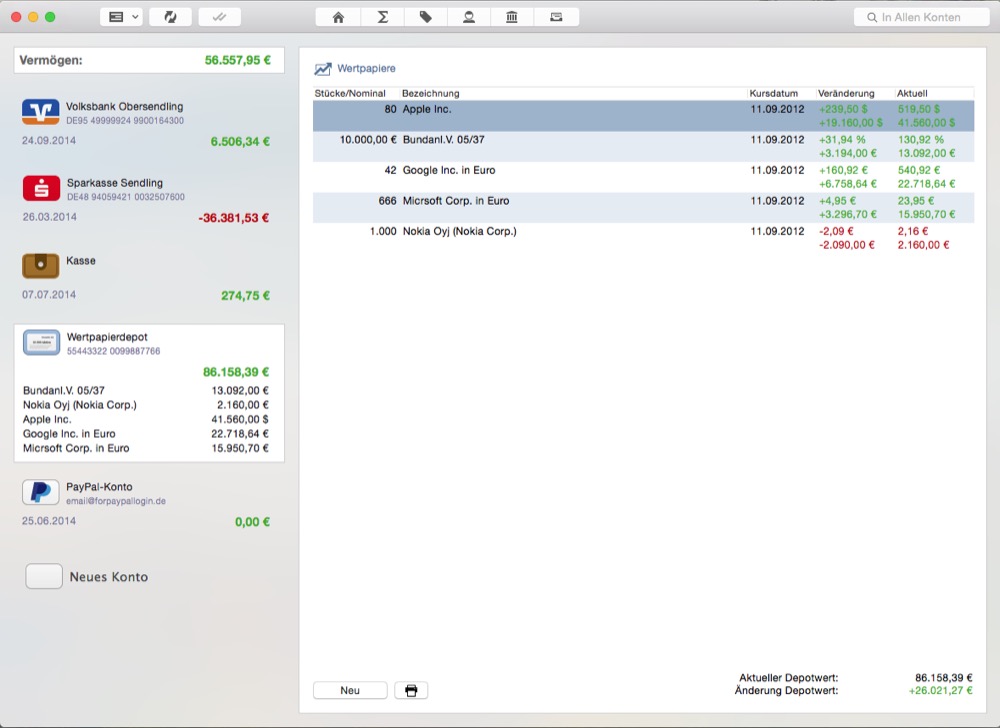Click the sigma sum icon
Image resolution: width=1000 pixels, height=728 pixels.
pos(382,17)
